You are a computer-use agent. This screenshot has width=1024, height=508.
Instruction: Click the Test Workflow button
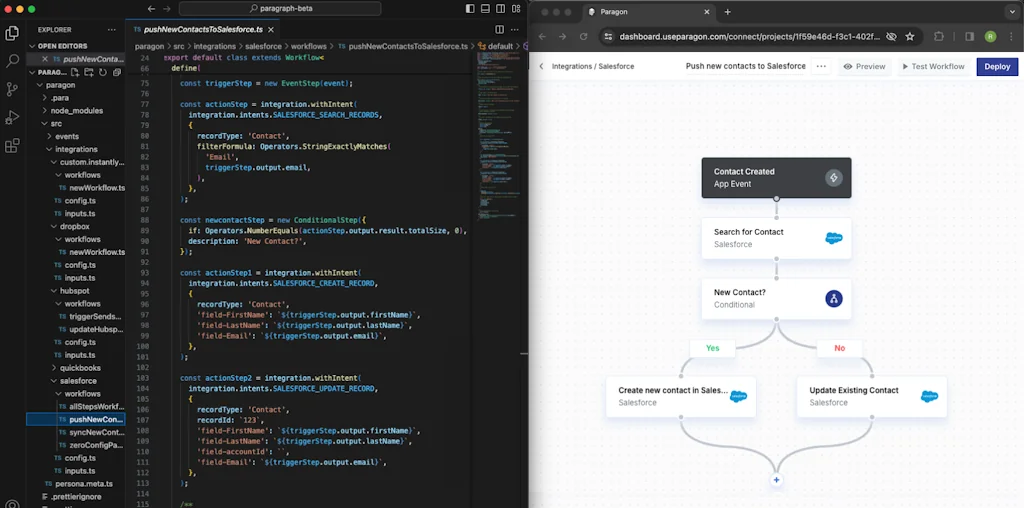point(933,67)
